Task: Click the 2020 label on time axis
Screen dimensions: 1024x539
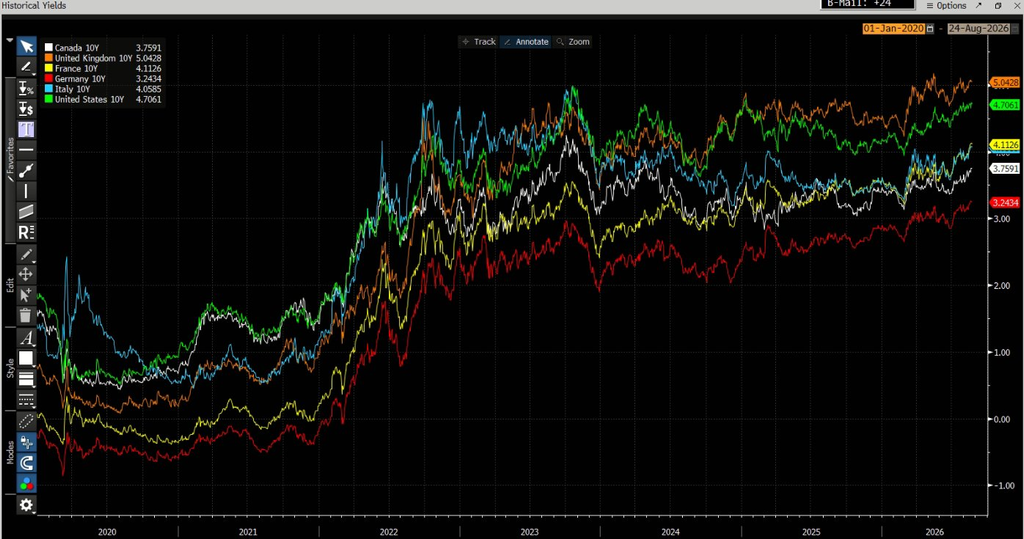Action: pyautogui.click(x=107, y=532)
